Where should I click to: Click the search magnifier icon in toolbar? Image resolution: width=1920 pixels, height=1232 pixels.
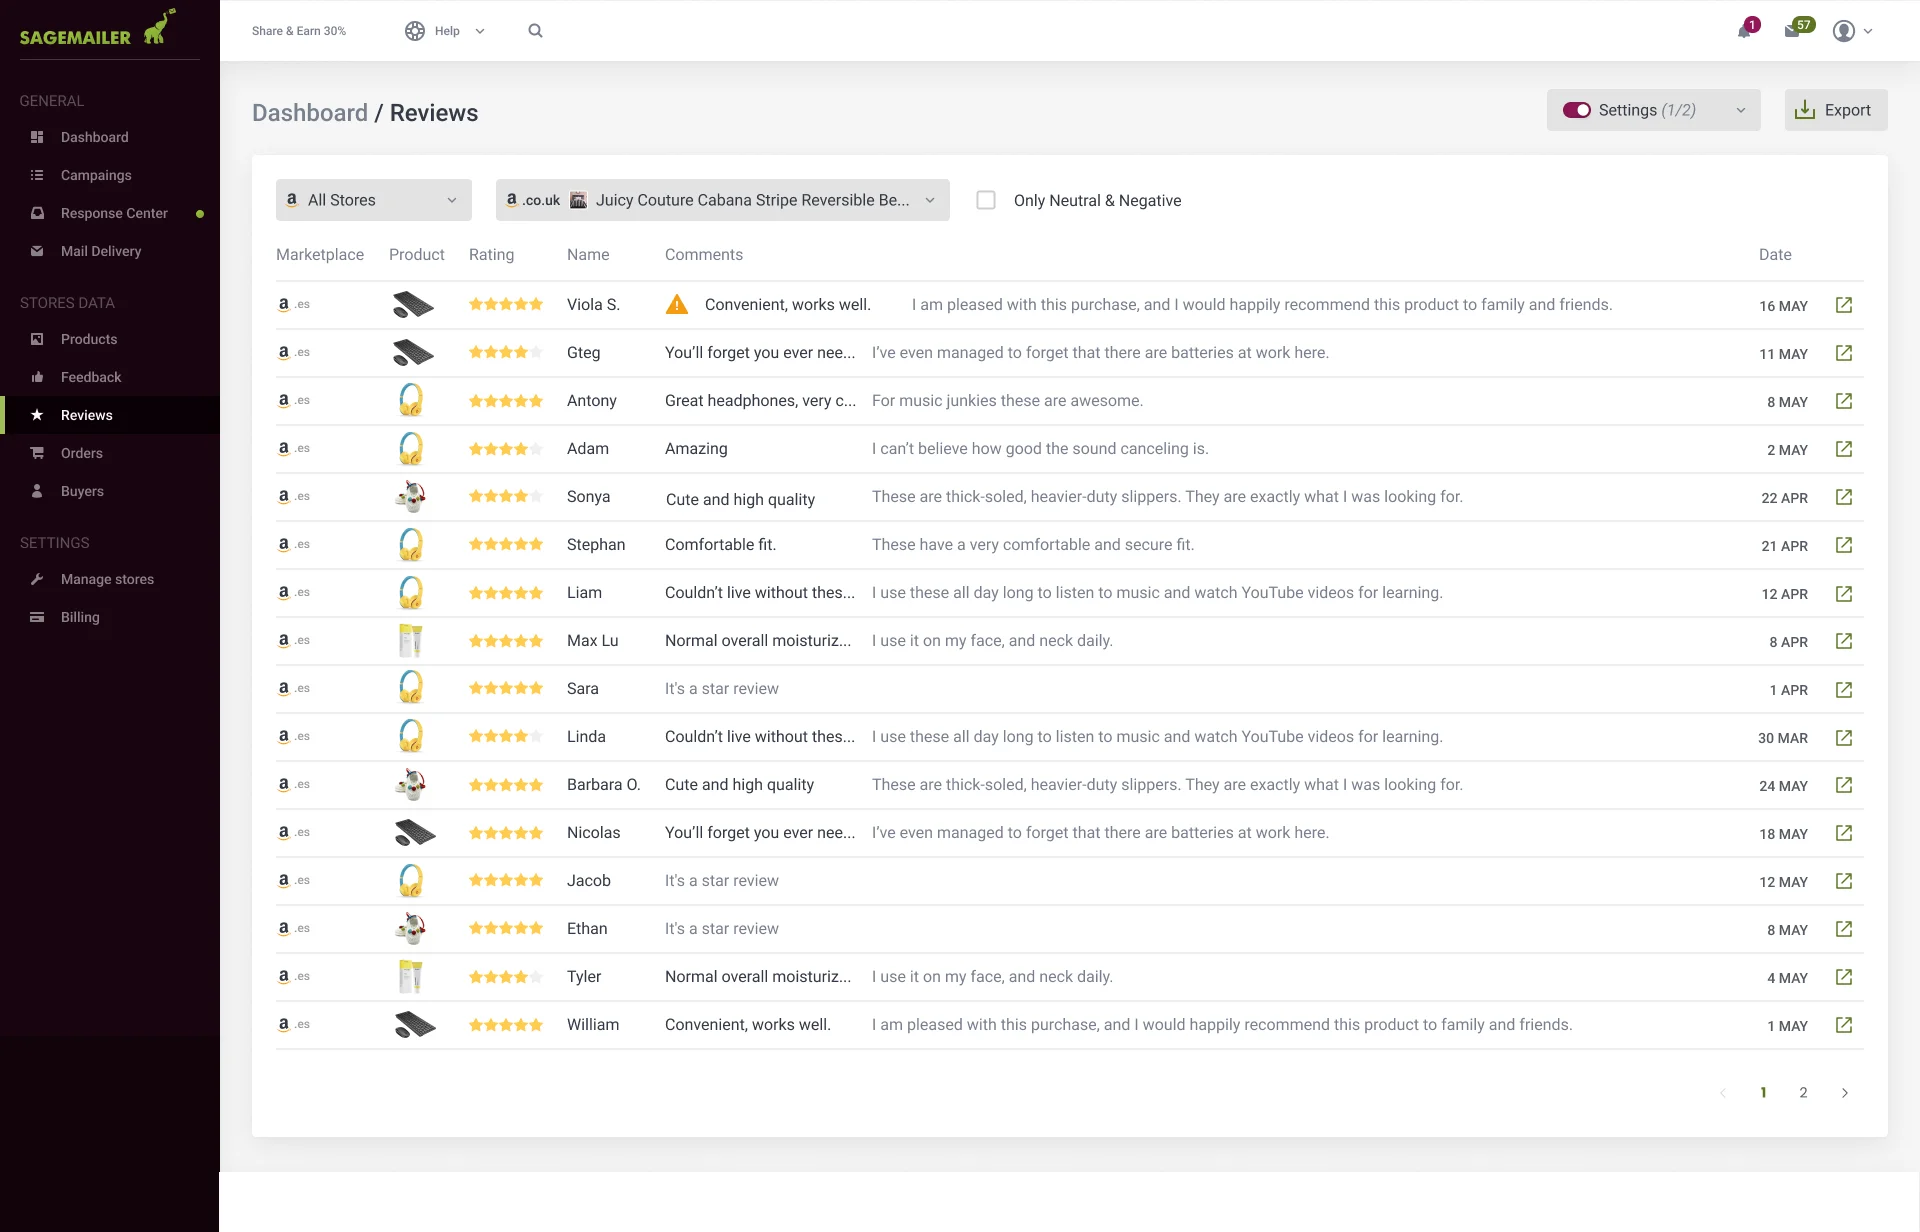[x=535, y=31]
